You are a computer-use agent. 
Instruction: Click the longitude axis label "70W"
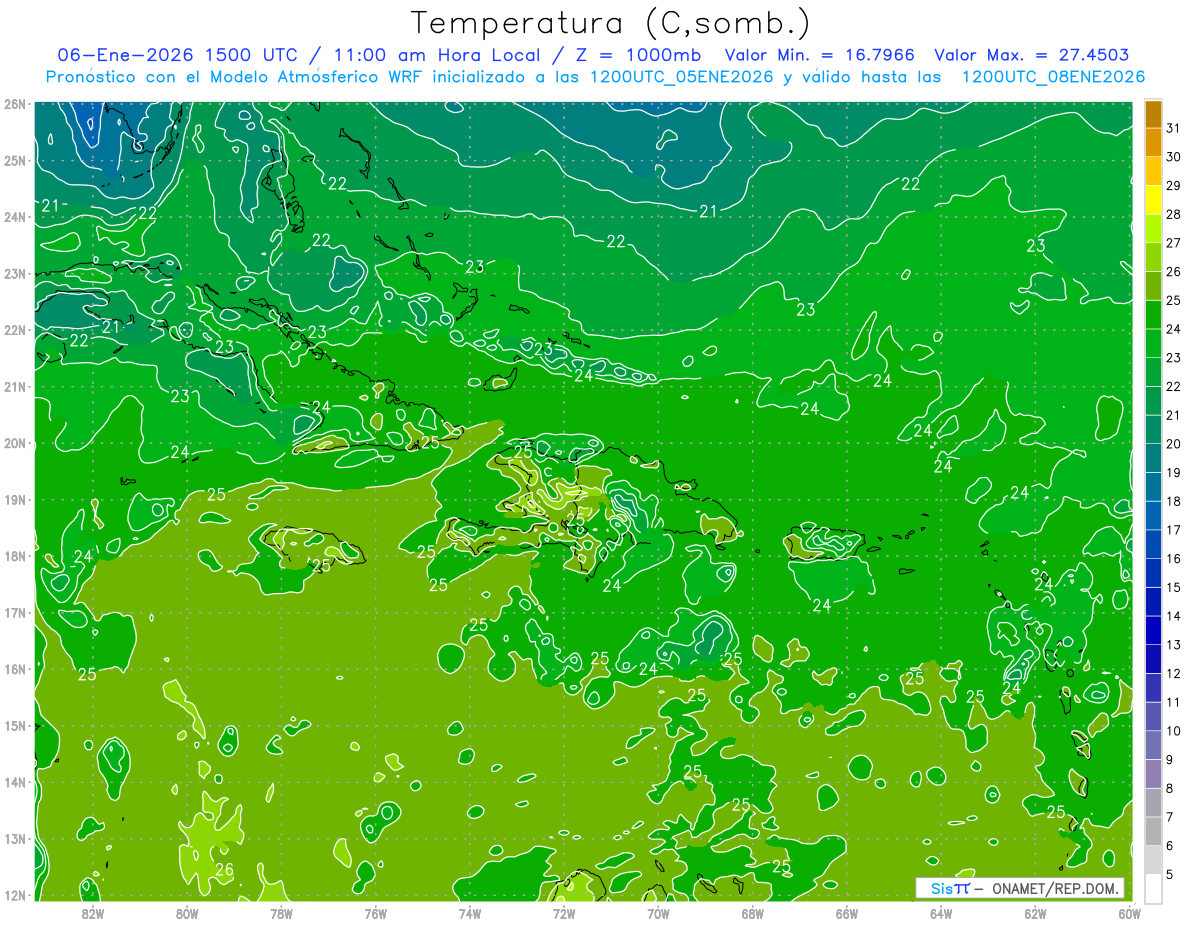click(658, 913)
